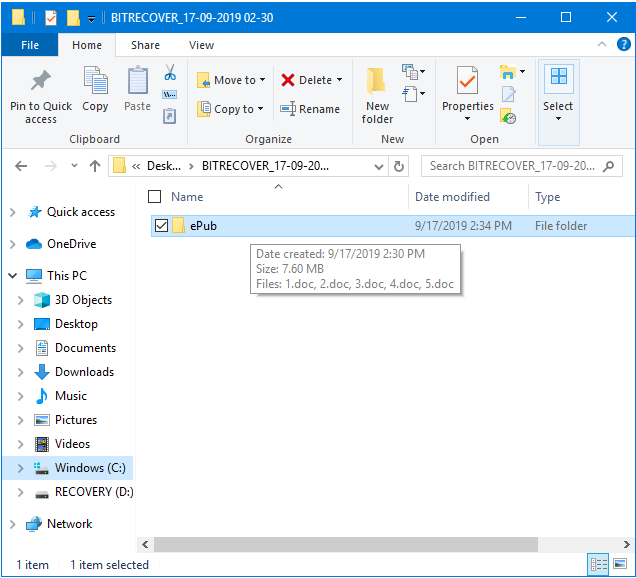The width and height of the screenshot is (636, 578).
Task: Switch to the Share ribbon tab
Action: pyautogui.click(x=145, y=45)
